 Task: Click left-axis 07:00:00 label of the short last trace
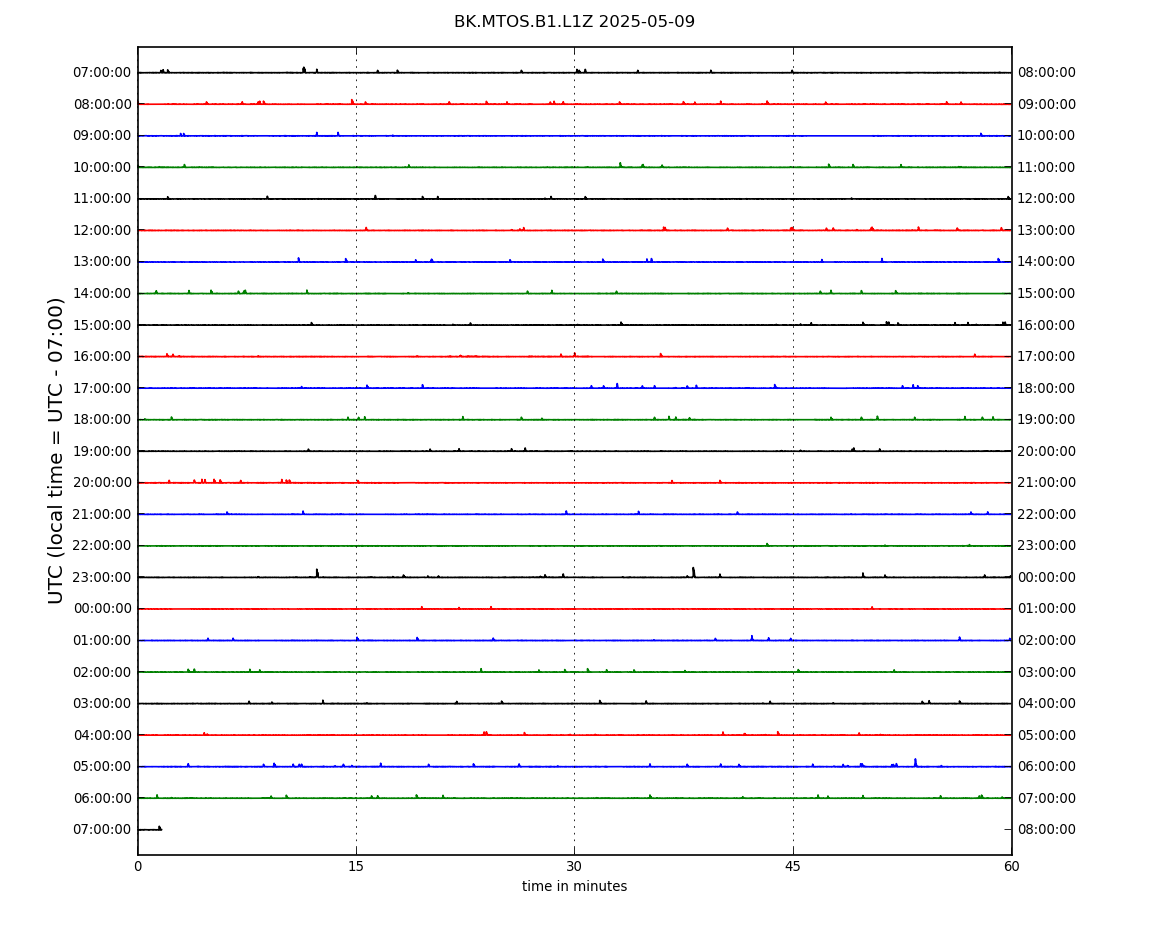point(102,830)
